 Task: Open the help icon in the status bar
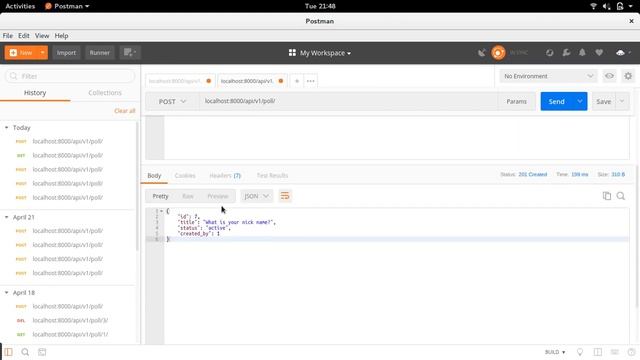point(631,352)
